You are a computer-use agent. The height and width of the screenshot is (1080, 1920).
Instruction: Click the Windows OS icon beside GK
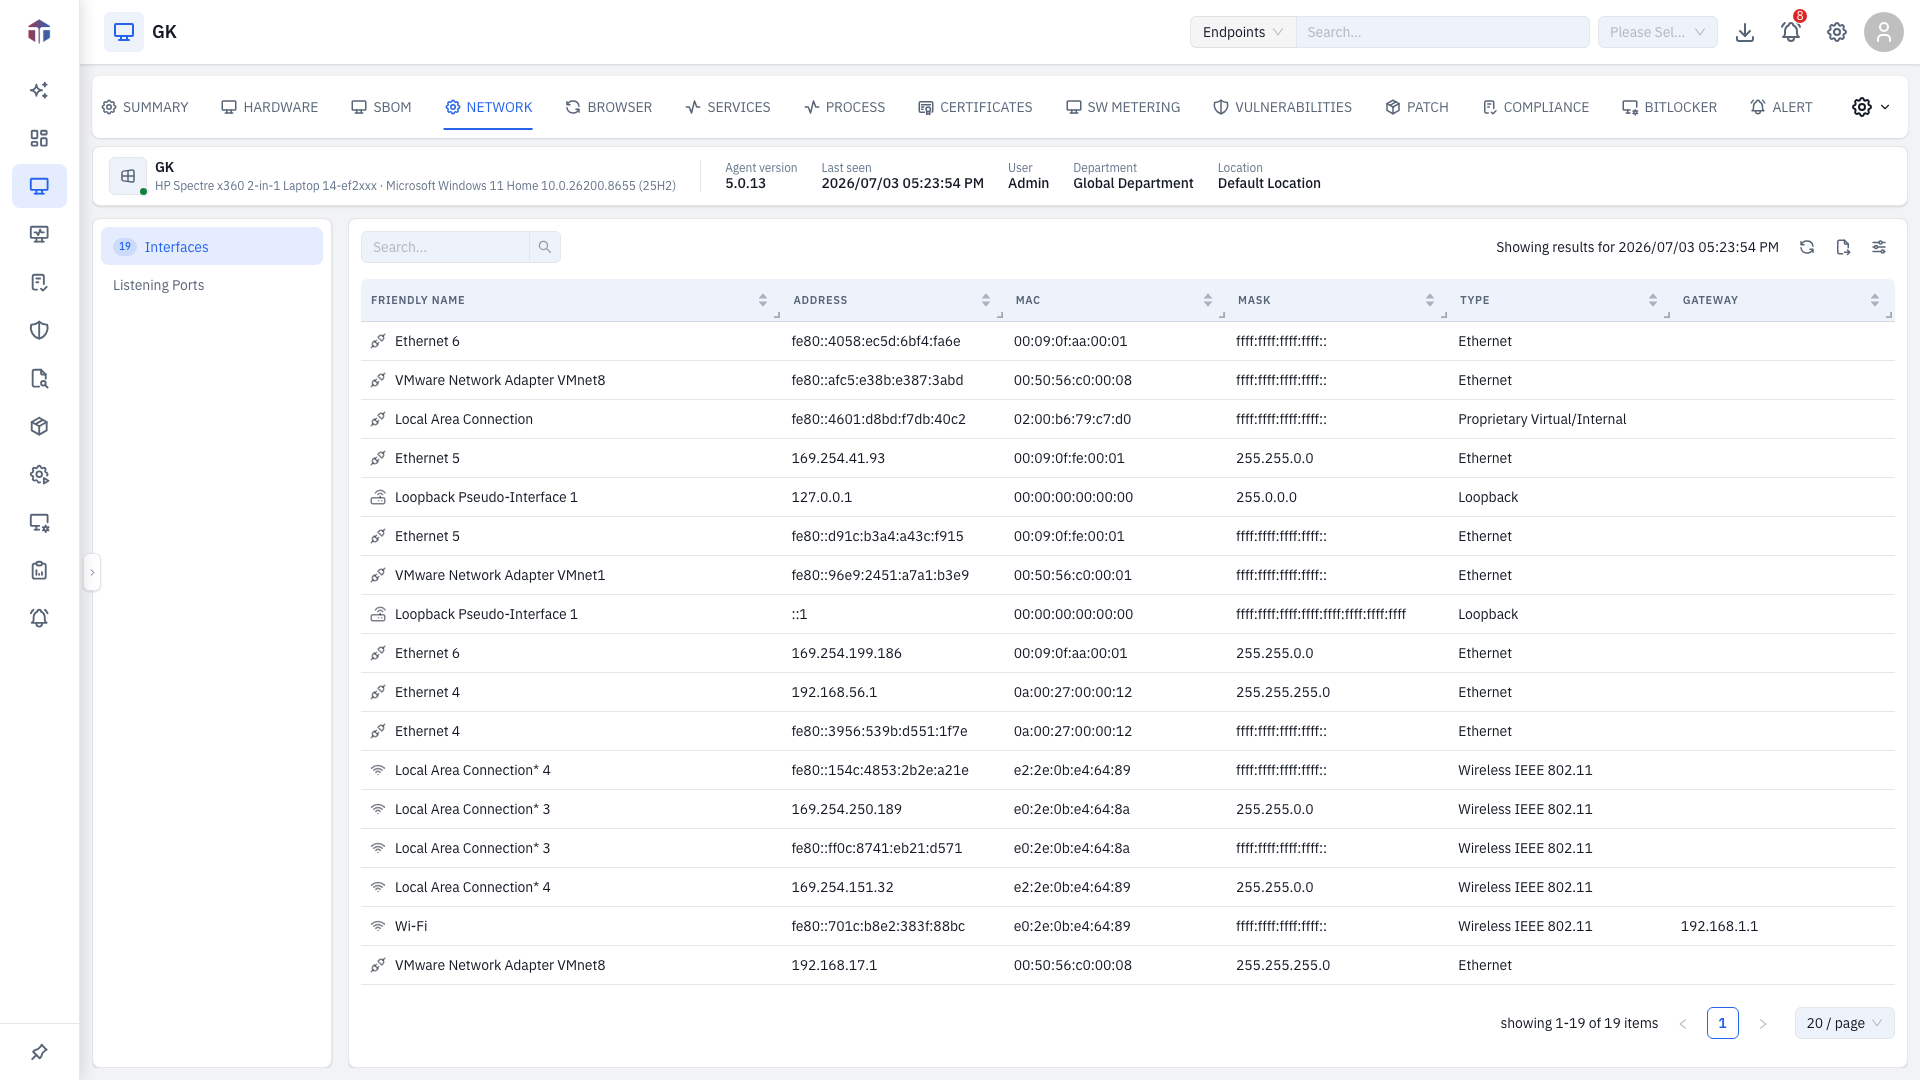coord(128,176)
